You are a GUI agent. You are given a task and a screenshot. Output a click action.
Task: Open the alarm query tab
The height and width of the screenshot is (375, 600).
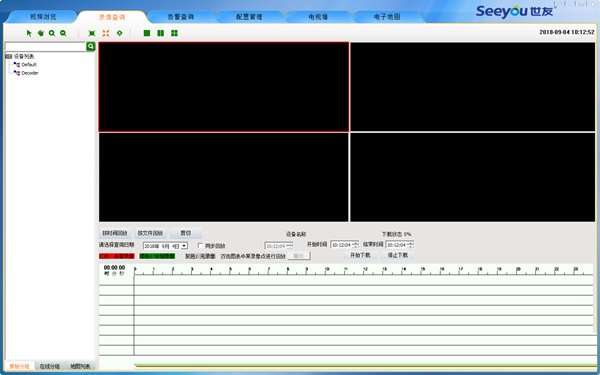(181, 17)
